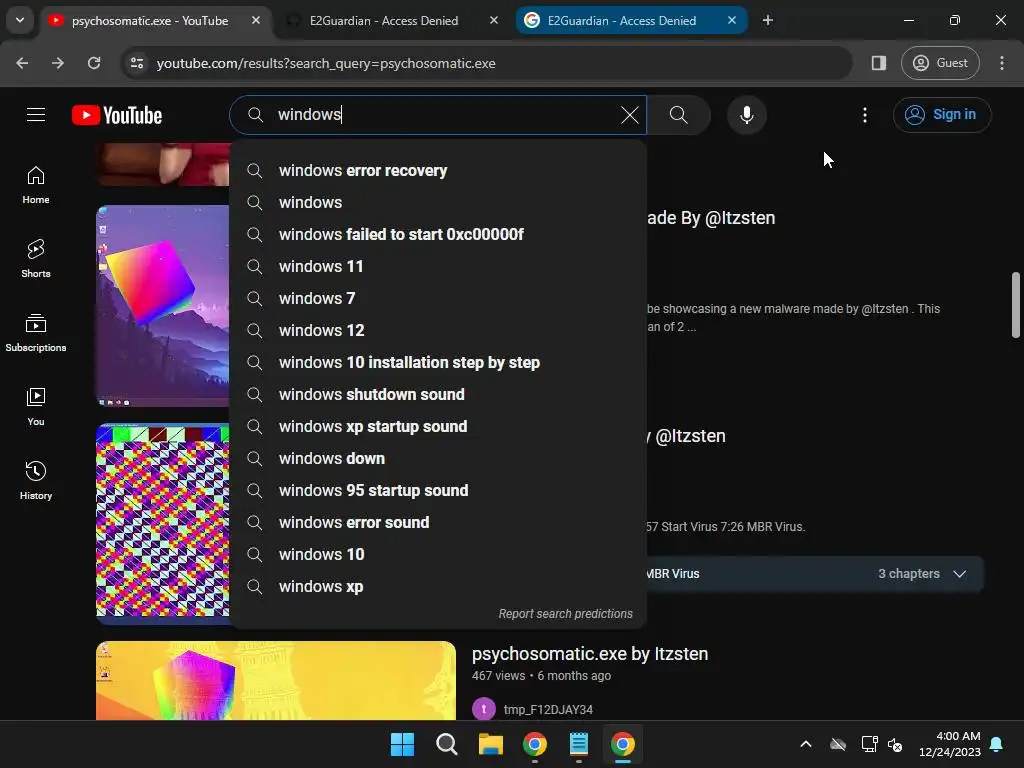This screenshot has width=1024, height=768.
Task: Reload the current page
Action: point(94,63)
